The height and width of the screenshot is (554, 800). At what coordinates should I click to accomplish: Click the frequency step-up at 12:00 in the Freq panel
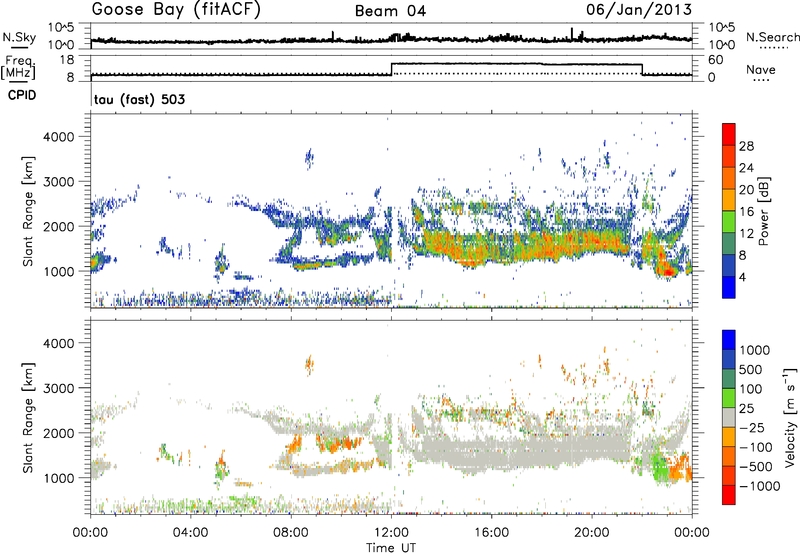point(391,69)
